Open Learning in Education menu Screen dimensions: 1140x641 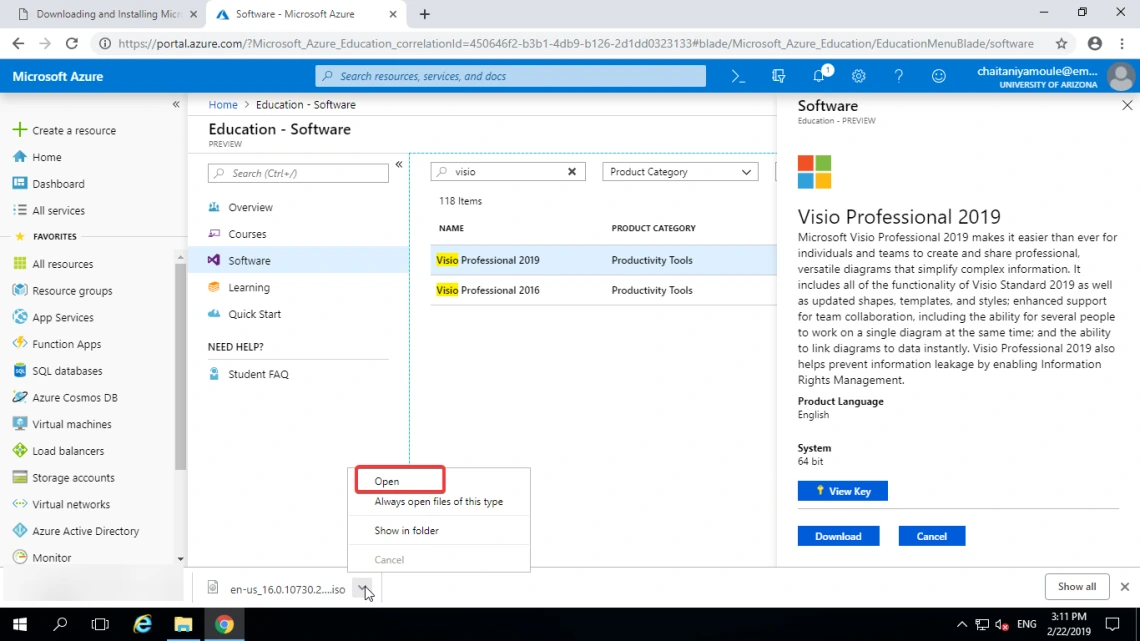pyautogui.click(x=249, y=287)
